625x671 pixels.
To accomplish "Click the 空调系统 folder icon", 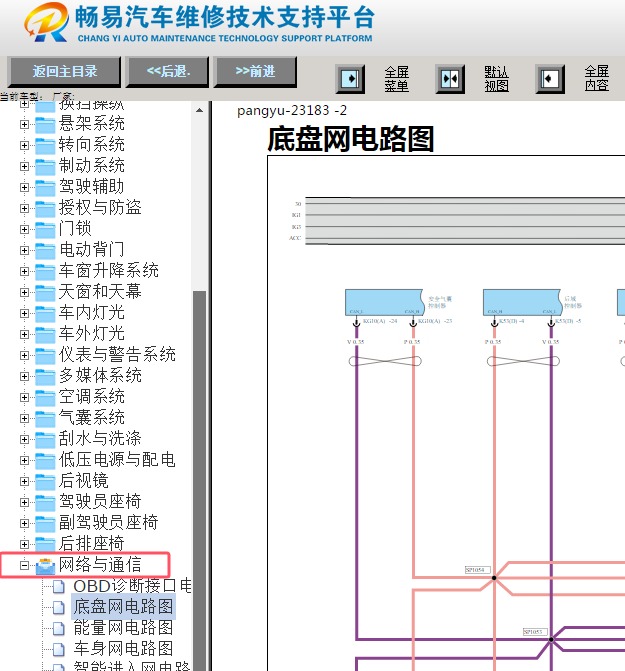I will tap(45, 397).
